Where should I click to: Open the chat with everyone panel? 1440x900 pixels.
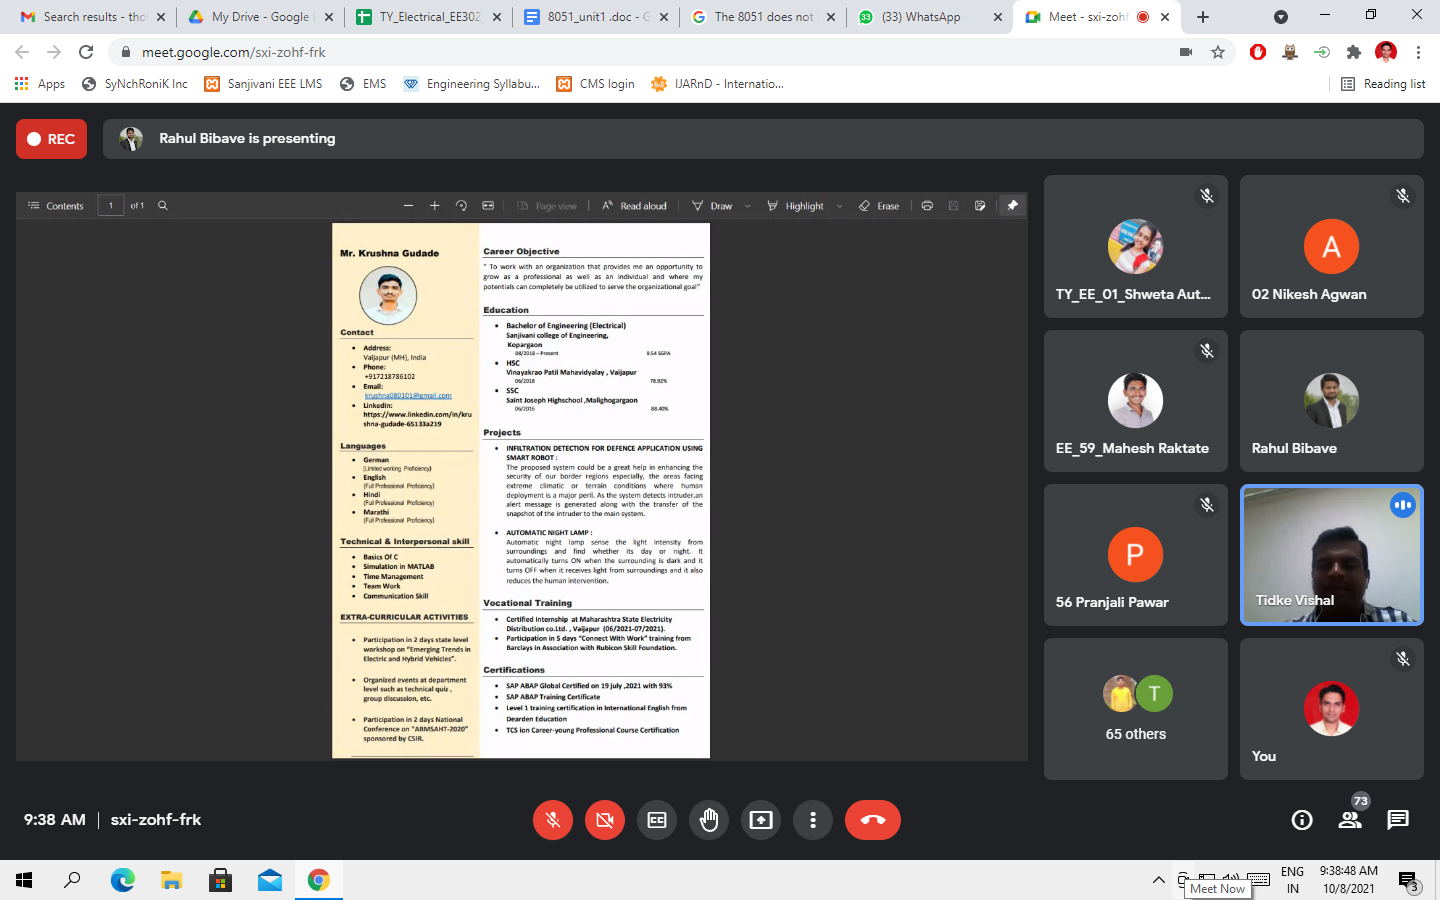point(1397,820)
